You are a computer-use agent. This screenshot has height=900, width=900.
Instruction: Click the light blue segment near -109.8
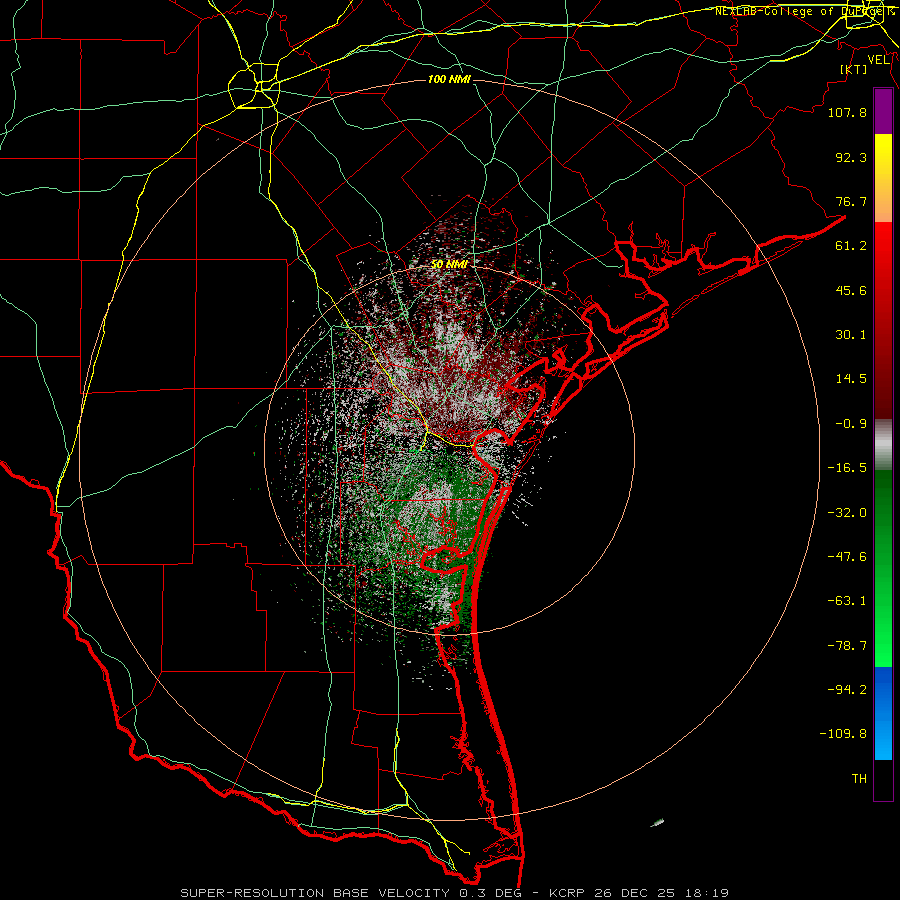pyautogui.click(x=883, y=739)
